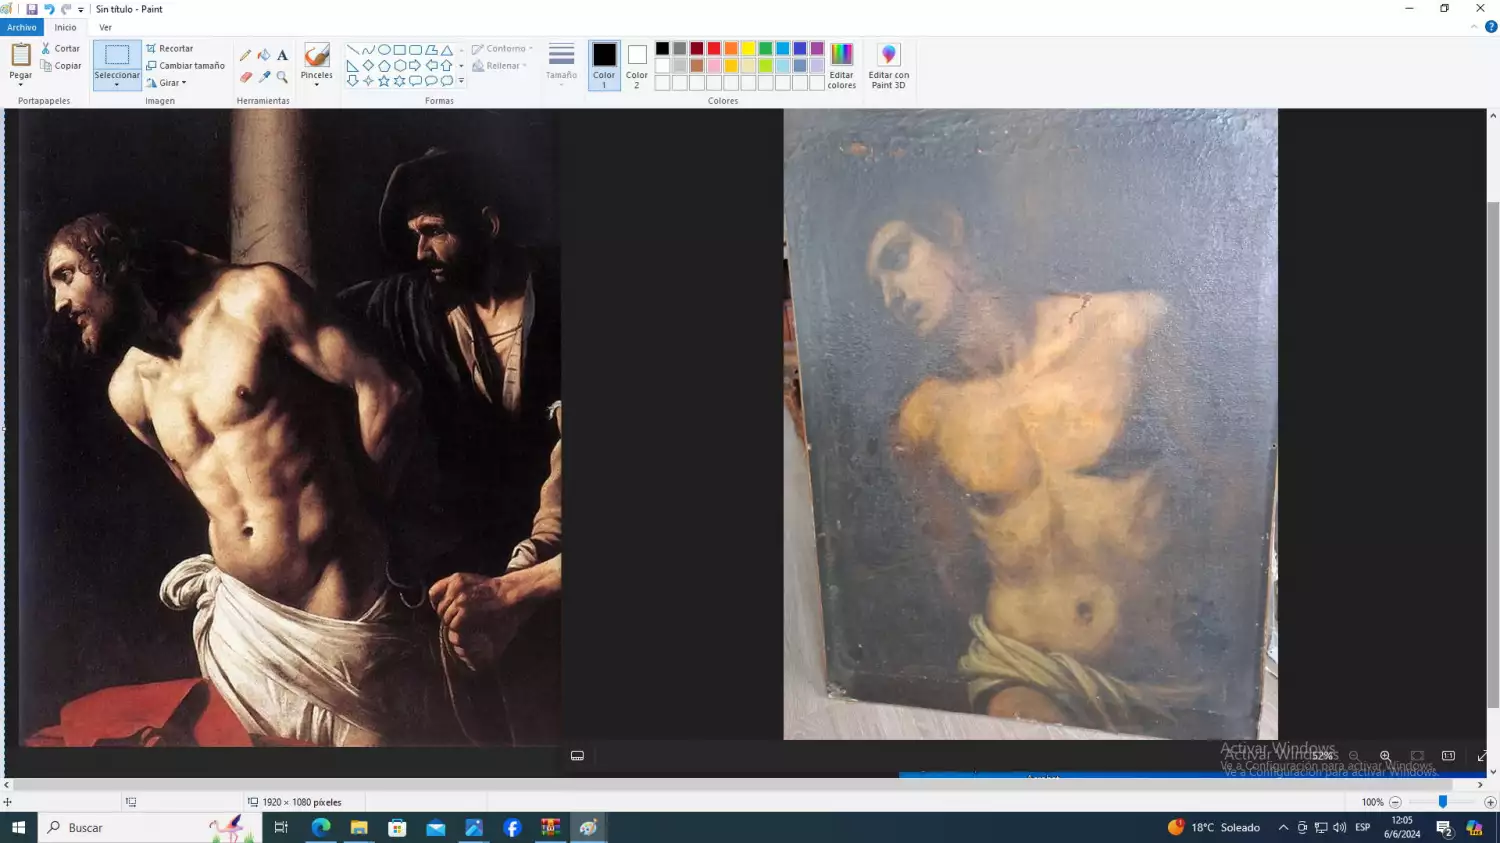Choose the Text tool

click(x=282, y=56)
